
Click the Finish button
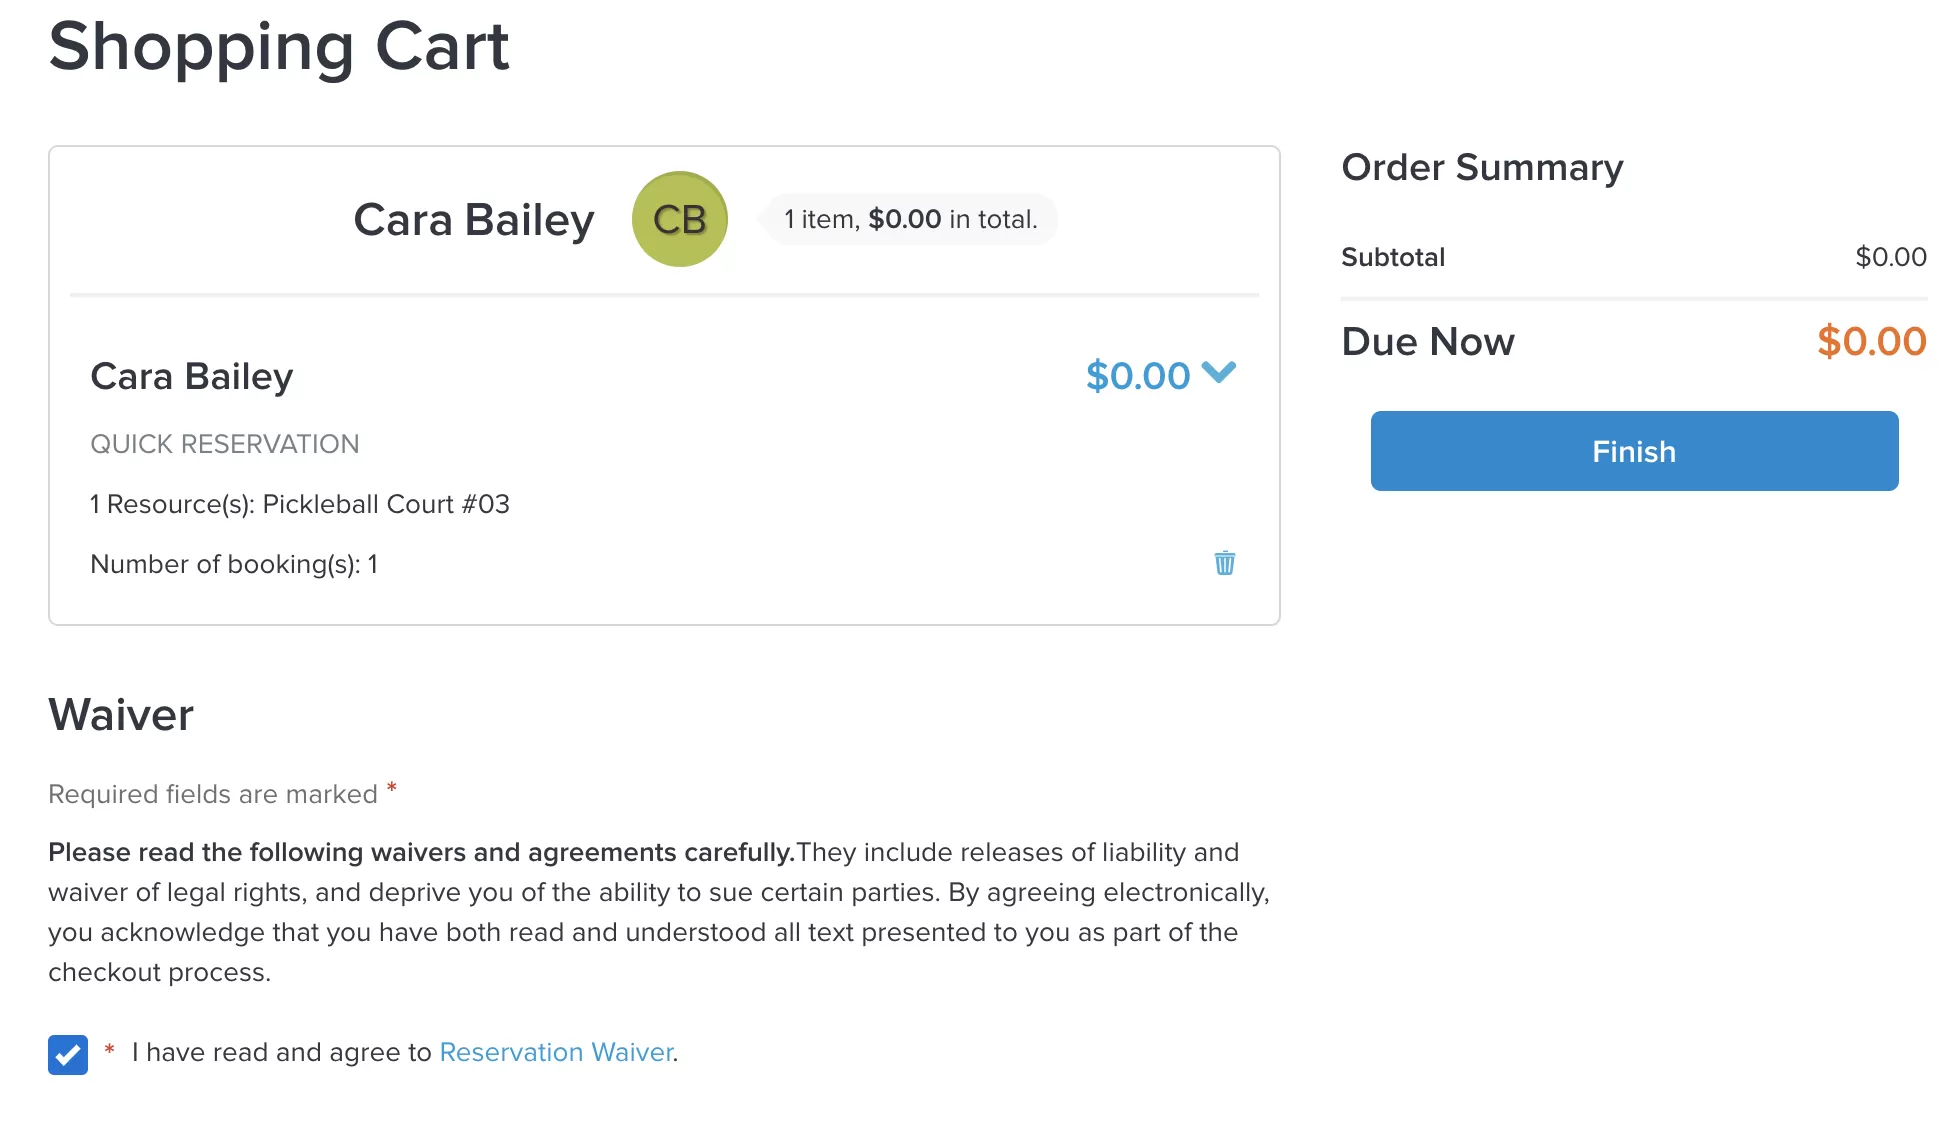click(1634, 451)
